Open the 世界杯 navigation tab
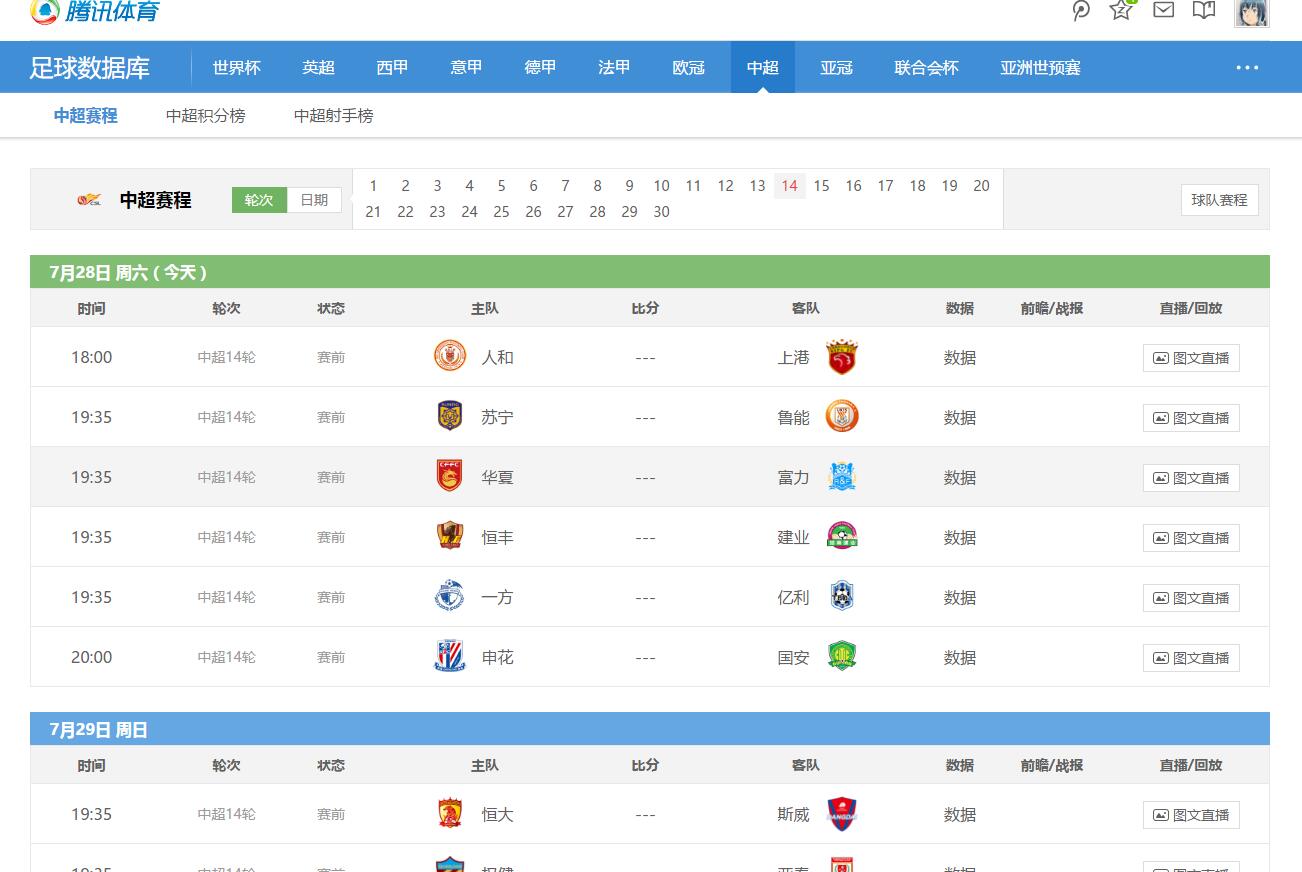1302x872 pixels. [x=236, y=67]
